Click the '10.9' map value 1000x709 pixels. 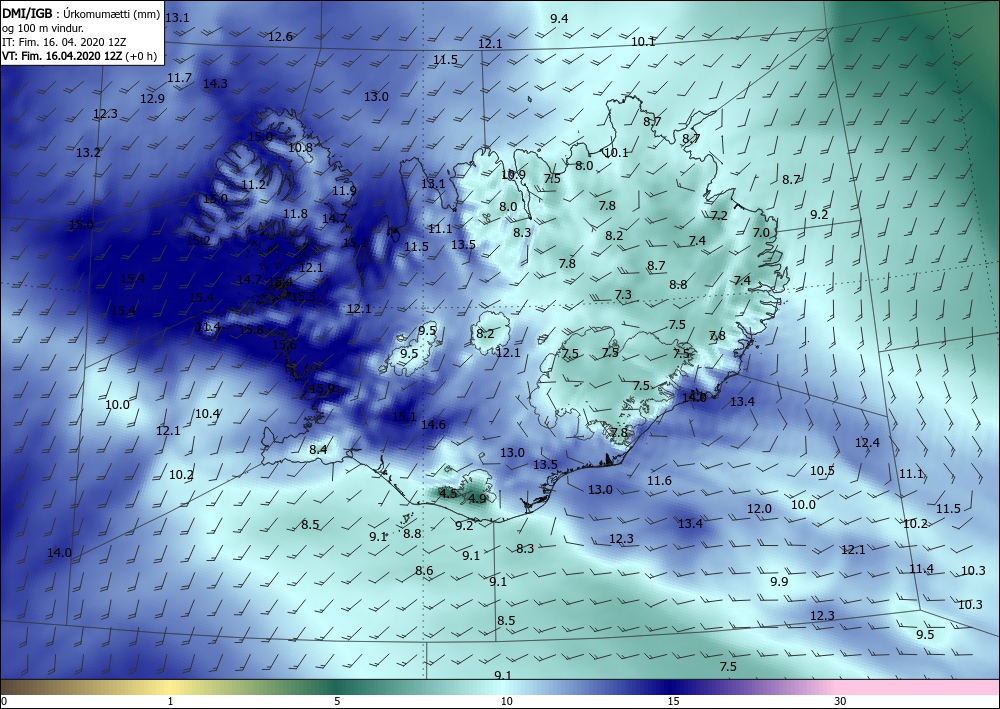coord(513,175)
